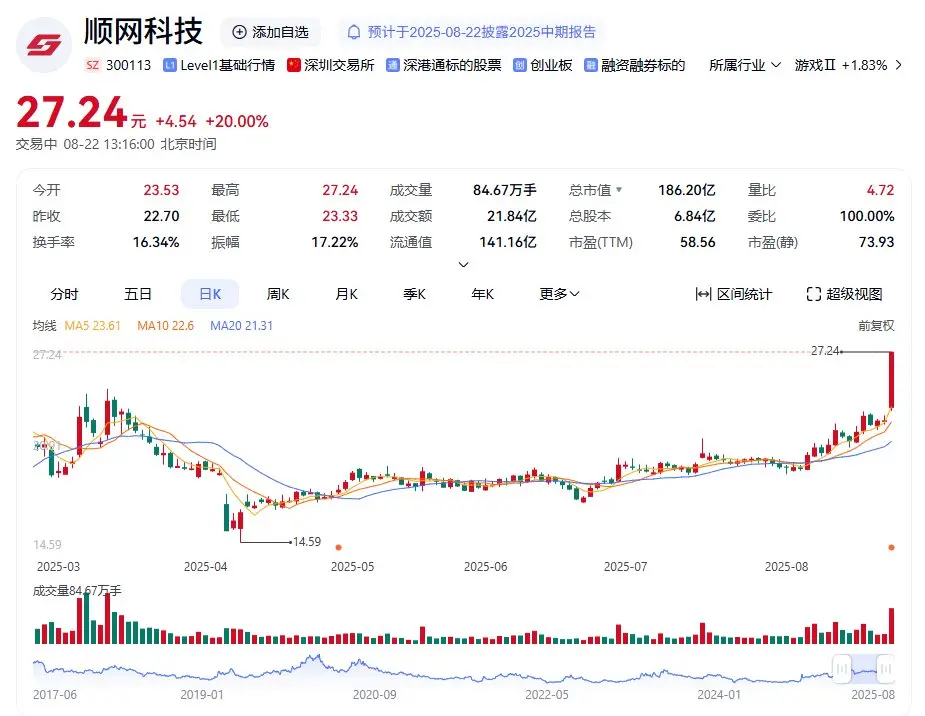This screenshot has width=925, height=716.
Task: Click the latest limit-up red candle
Action: click(x=891, y=380)
